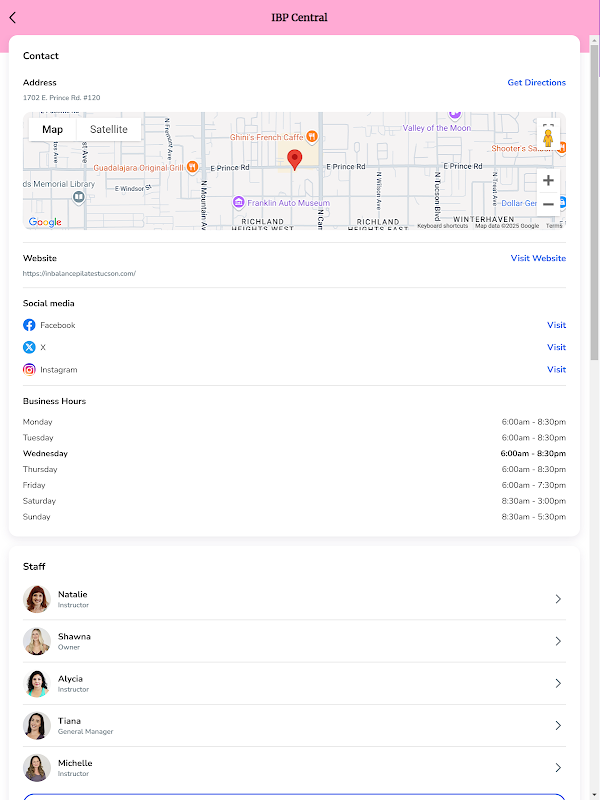The width and height of the screenshot is (600, 800).
Task: Click Get Directions link
Action: [x=536, y=83]
